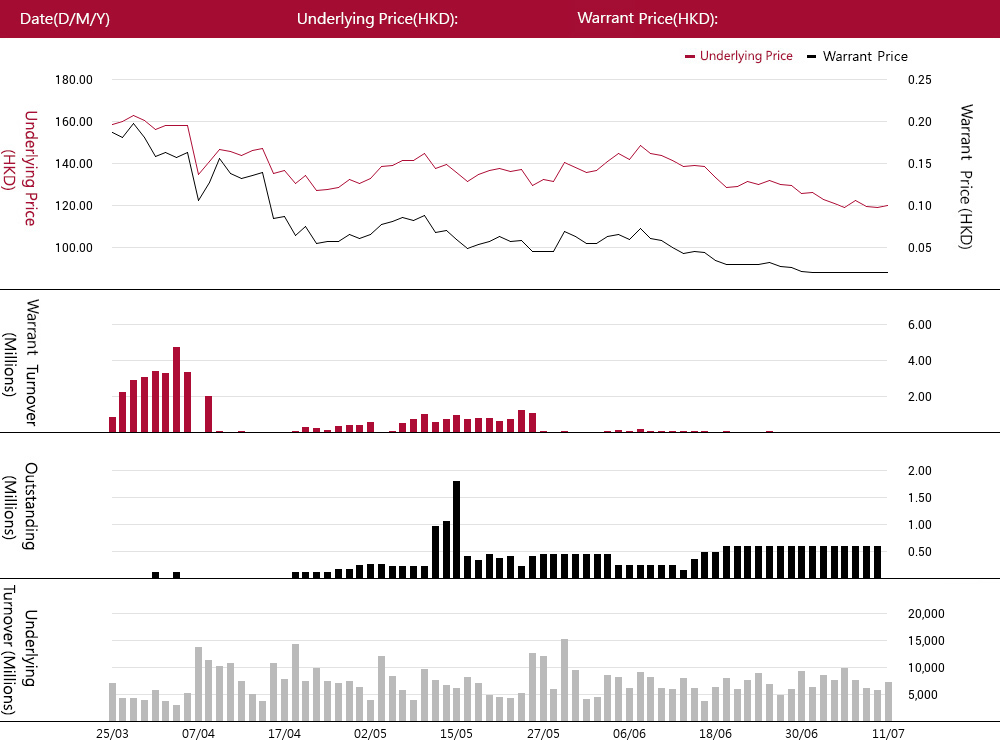
Task: Click the 140.00 underlying price axis value
Action: tap(74, 164)
